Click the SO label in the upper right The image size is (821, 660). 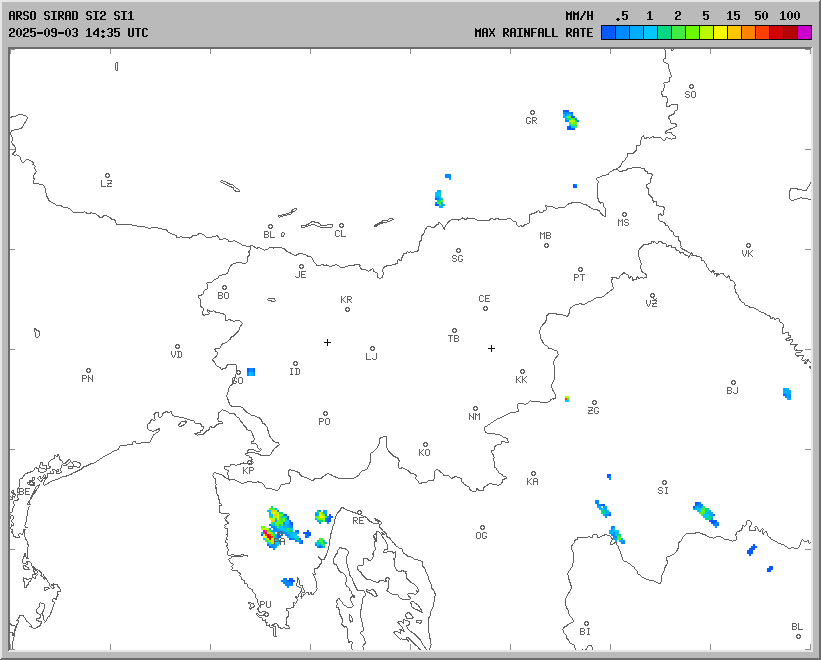[691, 95]
